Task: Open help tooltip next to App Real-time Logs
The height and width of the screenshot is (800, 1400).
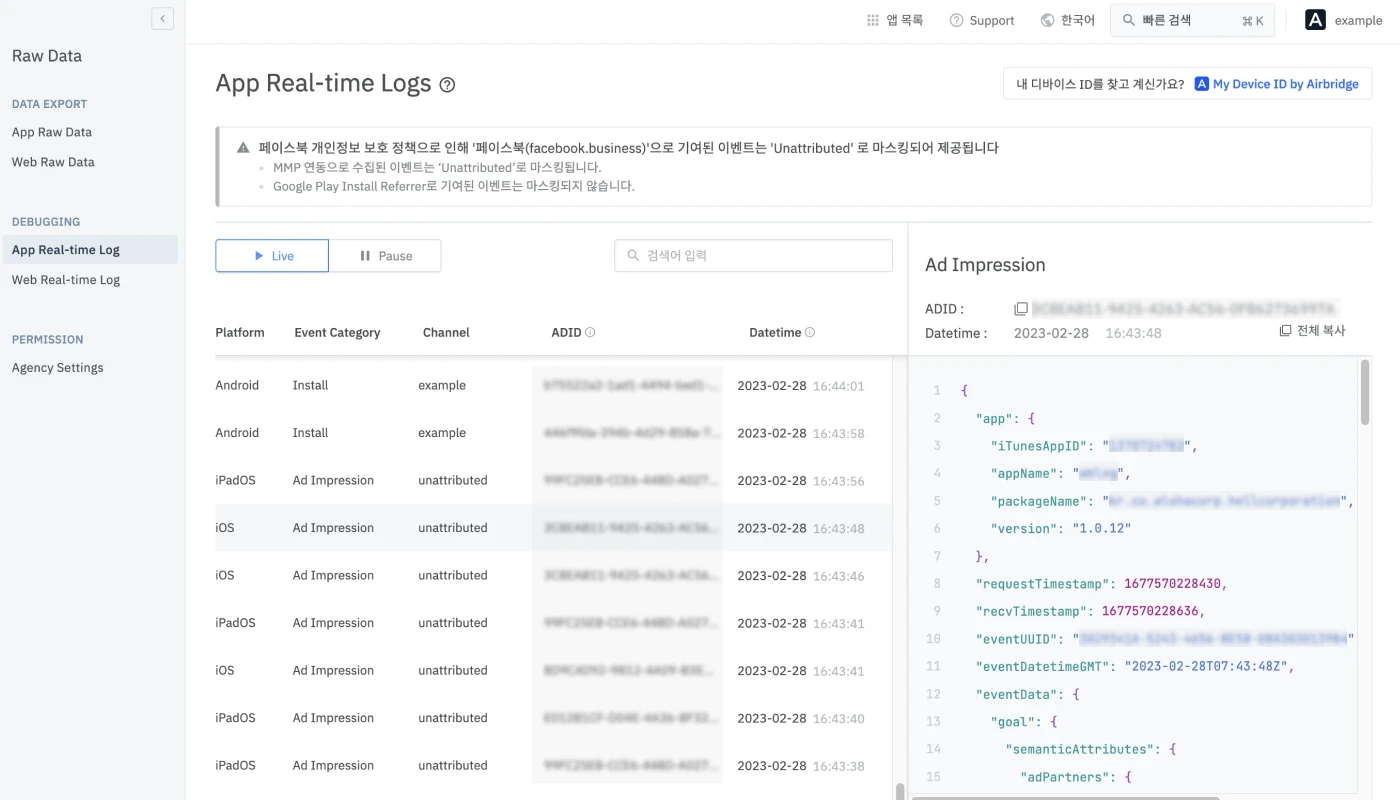Action: click(447, 85)
